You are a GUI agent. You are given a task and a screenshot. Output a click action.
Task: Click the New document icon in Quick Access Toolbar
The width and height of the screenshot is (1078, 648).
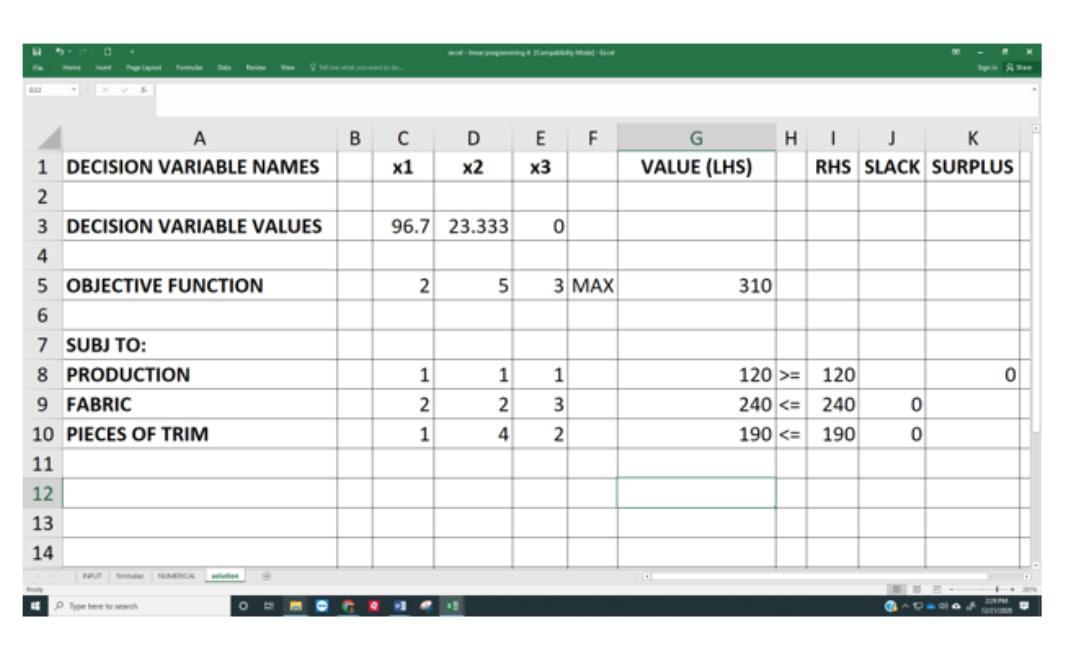(107, 52)
